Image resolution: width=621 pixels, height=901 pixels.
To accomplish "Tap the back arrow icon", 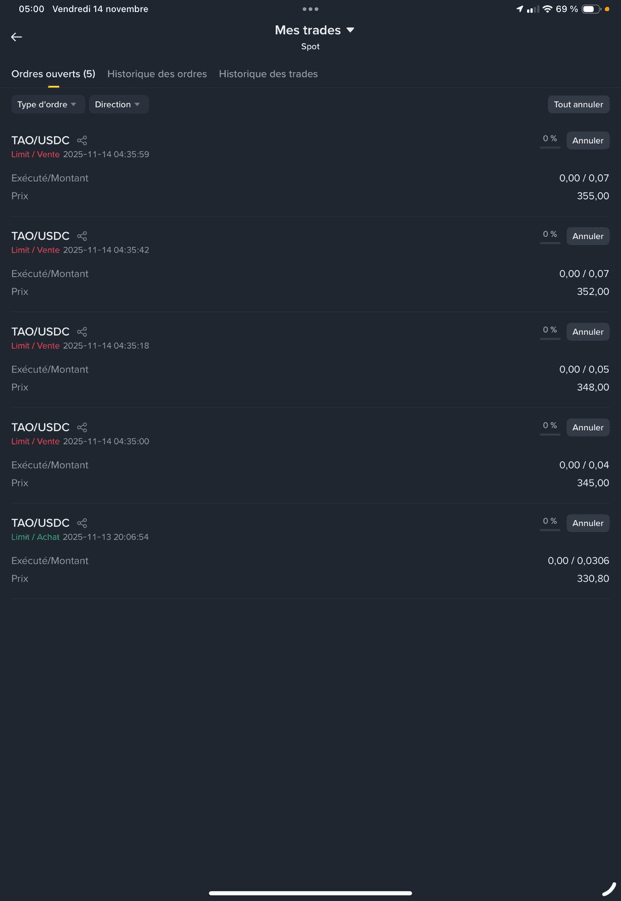I will coord(16,37).
